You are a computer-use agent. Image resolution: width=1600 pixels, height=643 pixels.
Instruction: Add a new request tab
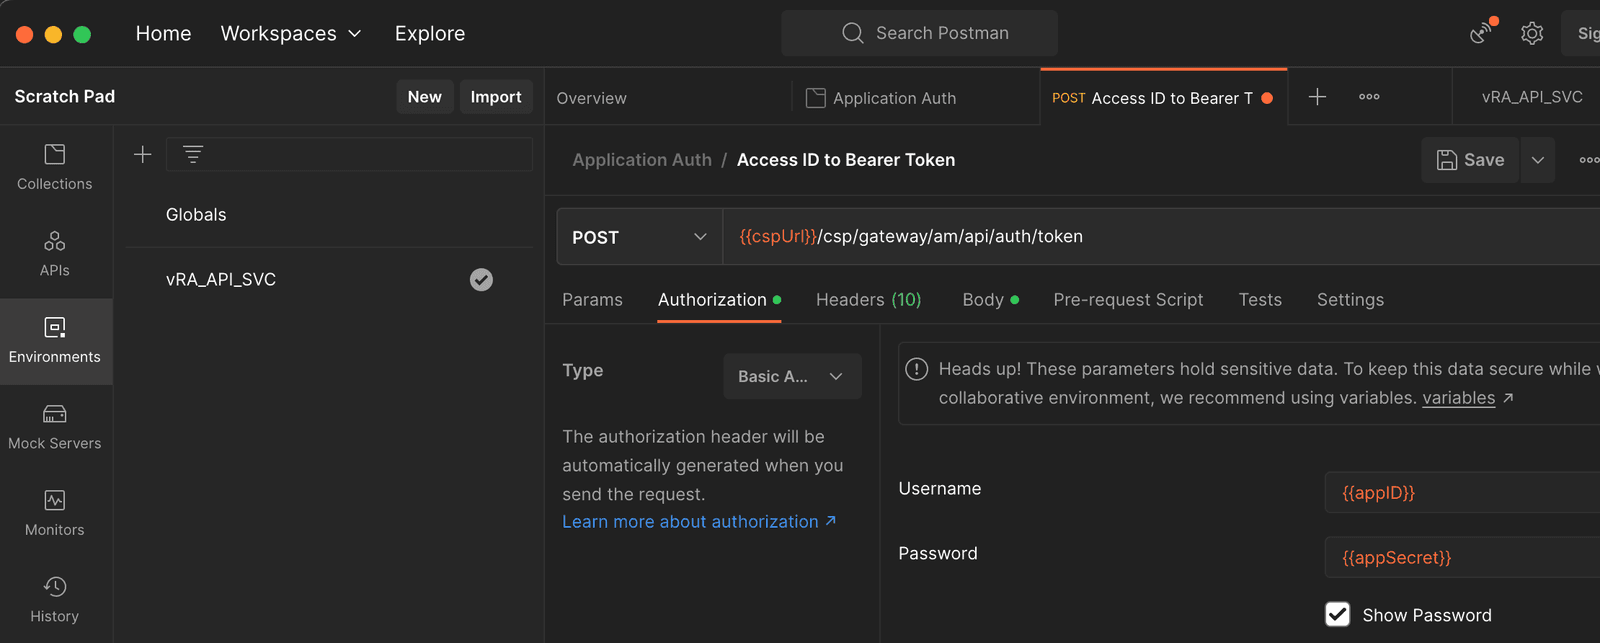(x=1317, y=97)
